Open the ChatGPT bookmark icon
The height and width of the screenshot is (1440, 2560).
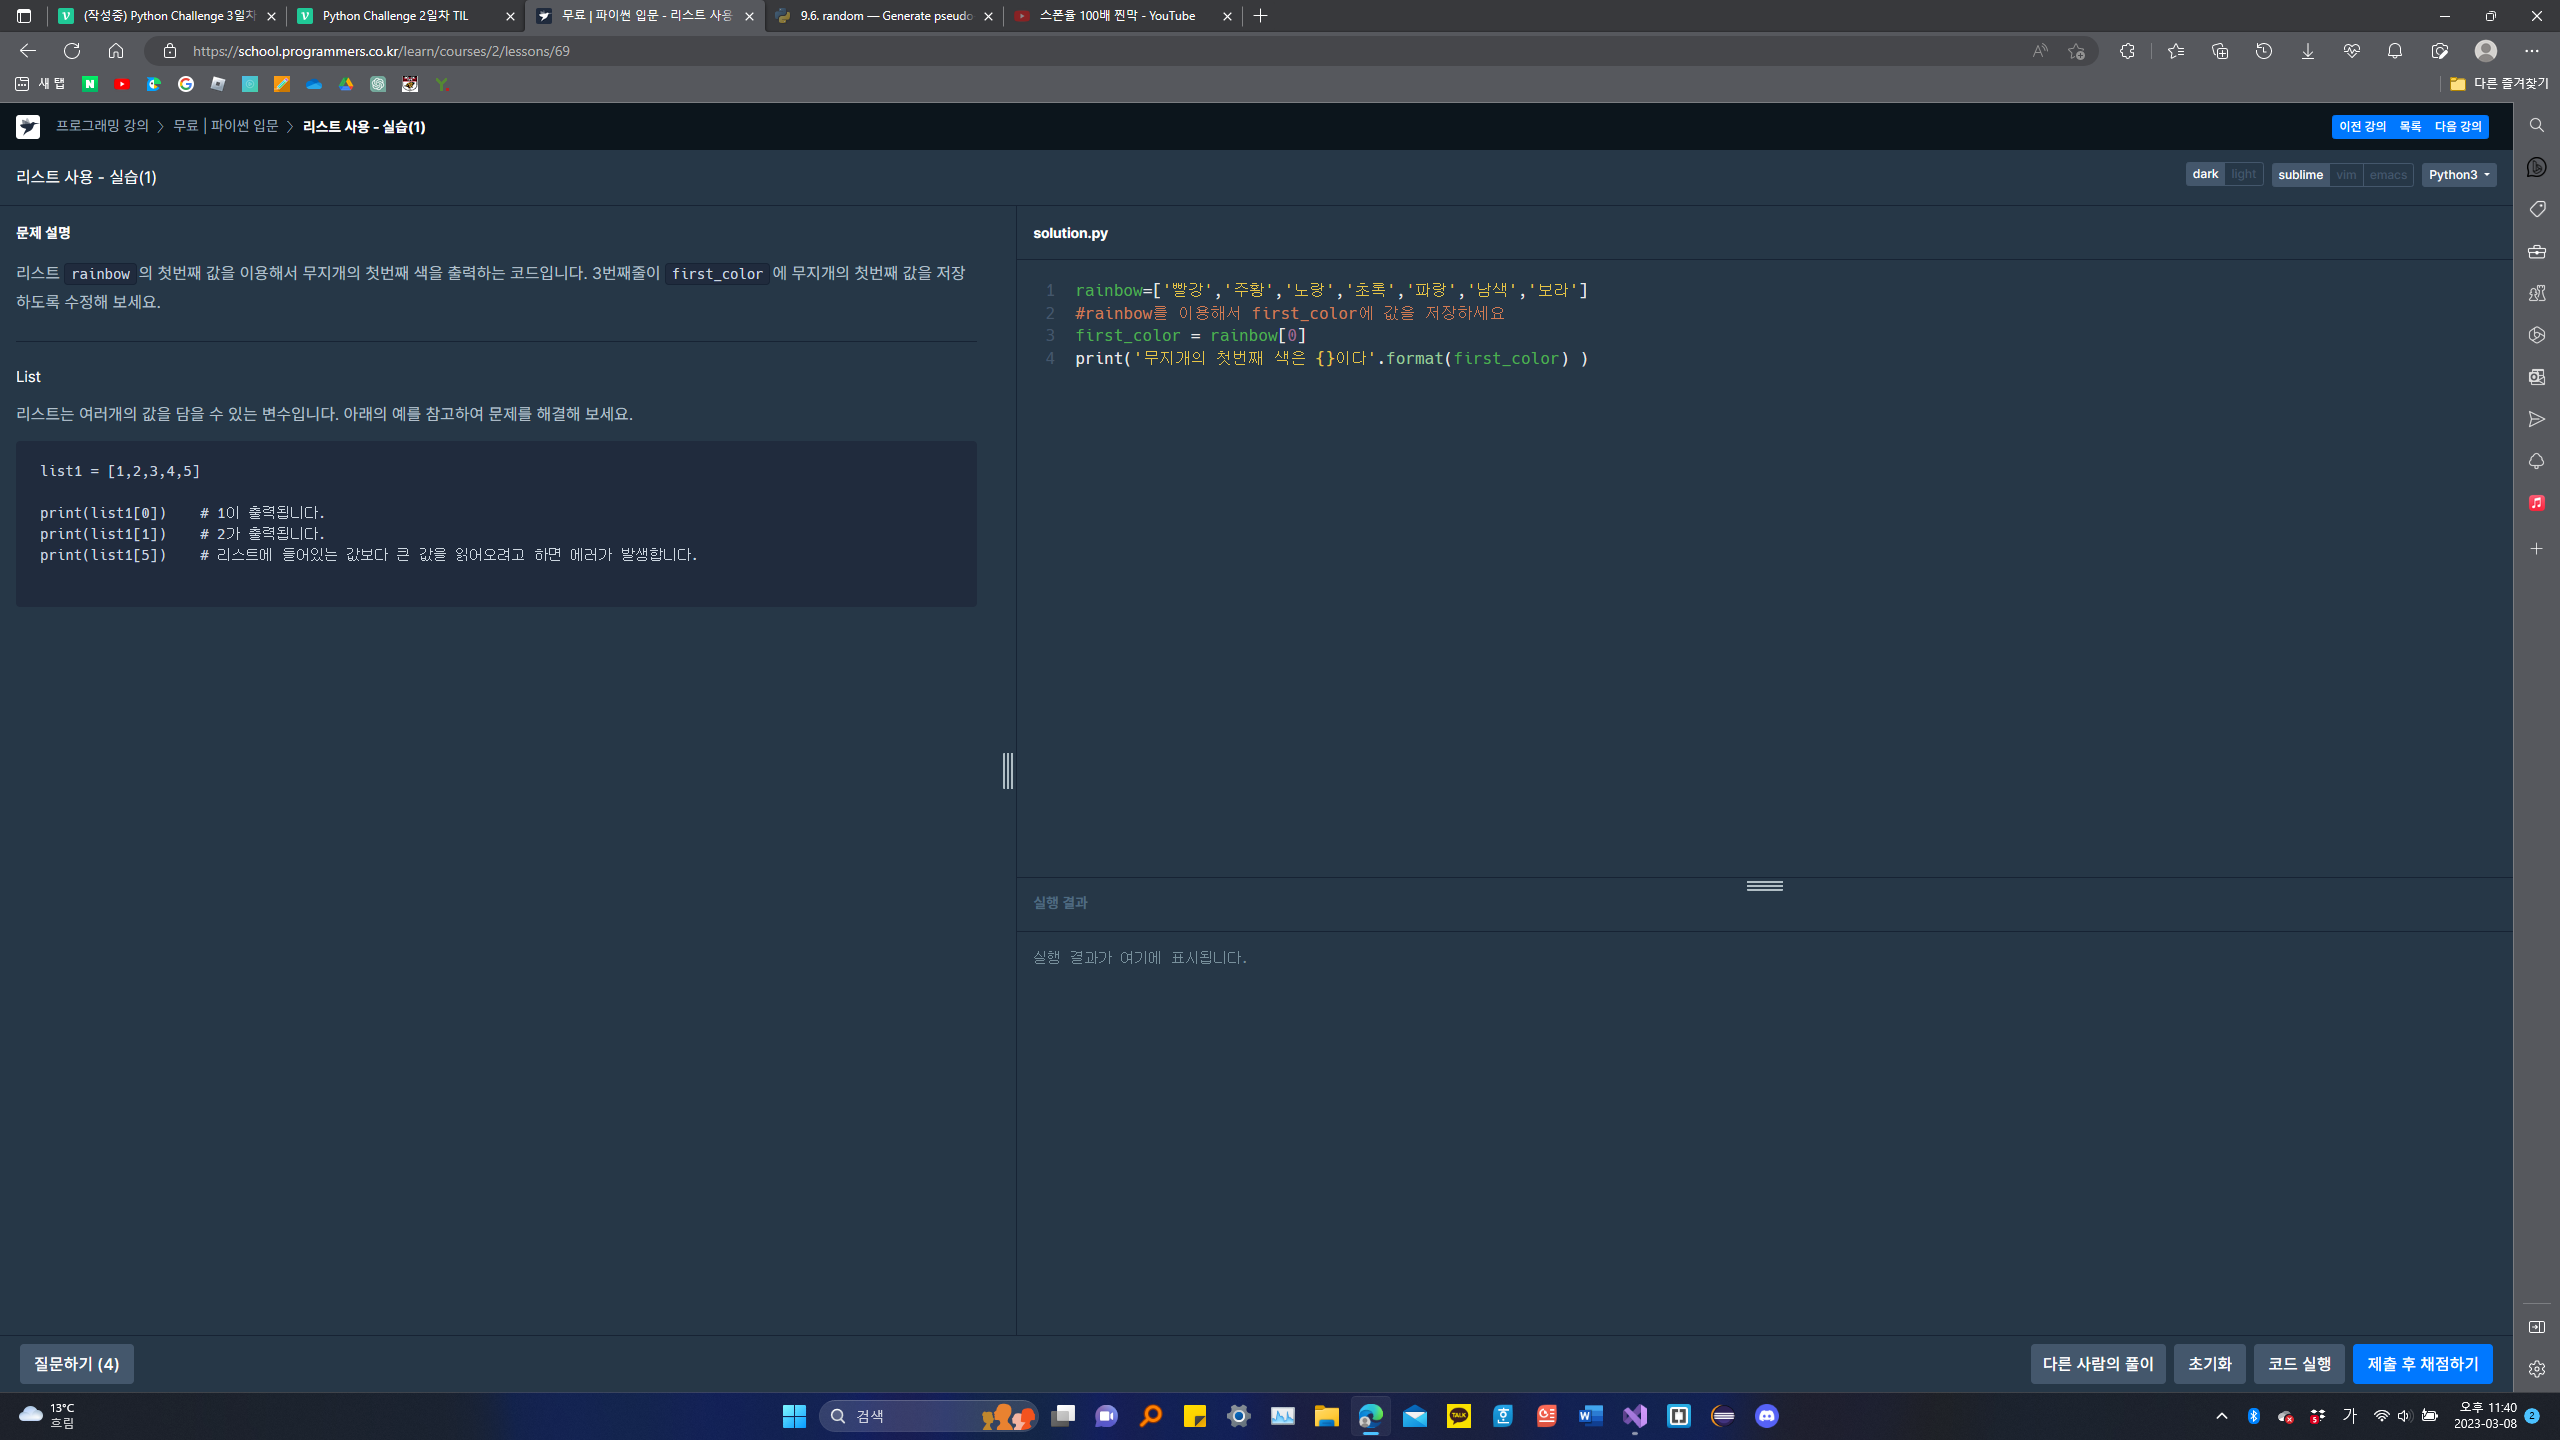[x=377, y=84]
